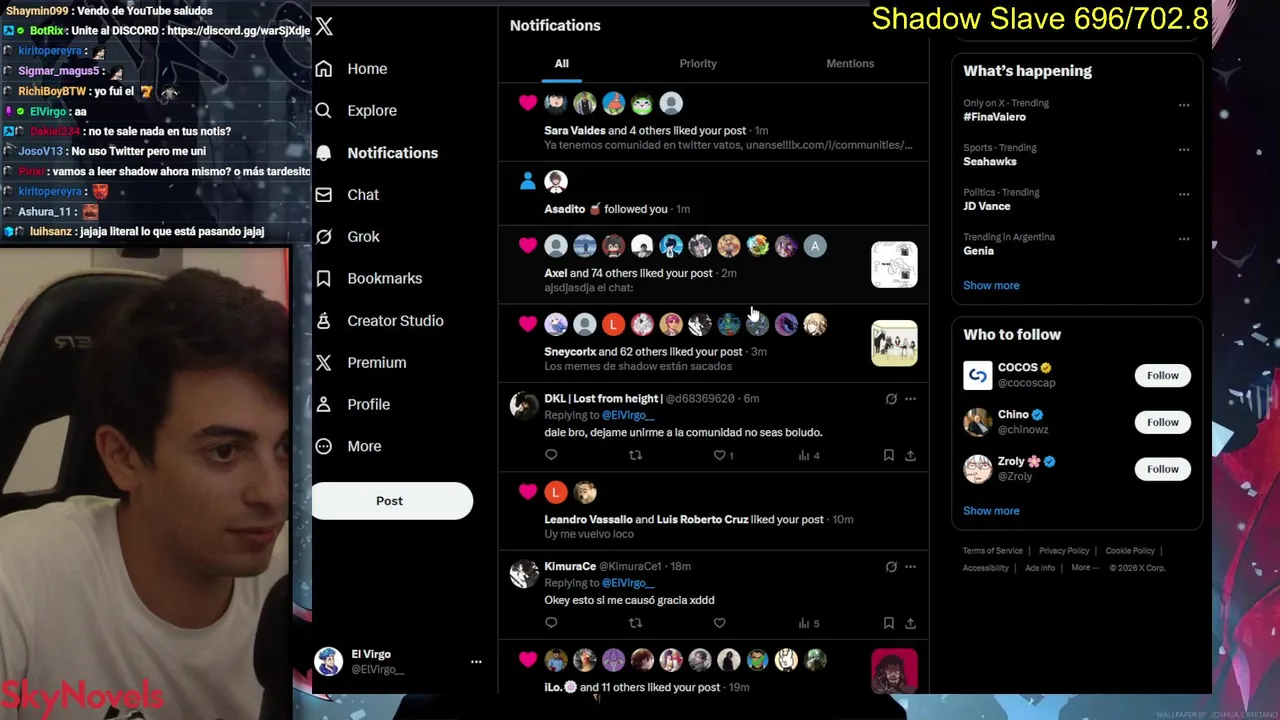The height and width of the screenshot is (720, 1280).
Task: Switch to the All notifications tab
Action: pos(562,63)
